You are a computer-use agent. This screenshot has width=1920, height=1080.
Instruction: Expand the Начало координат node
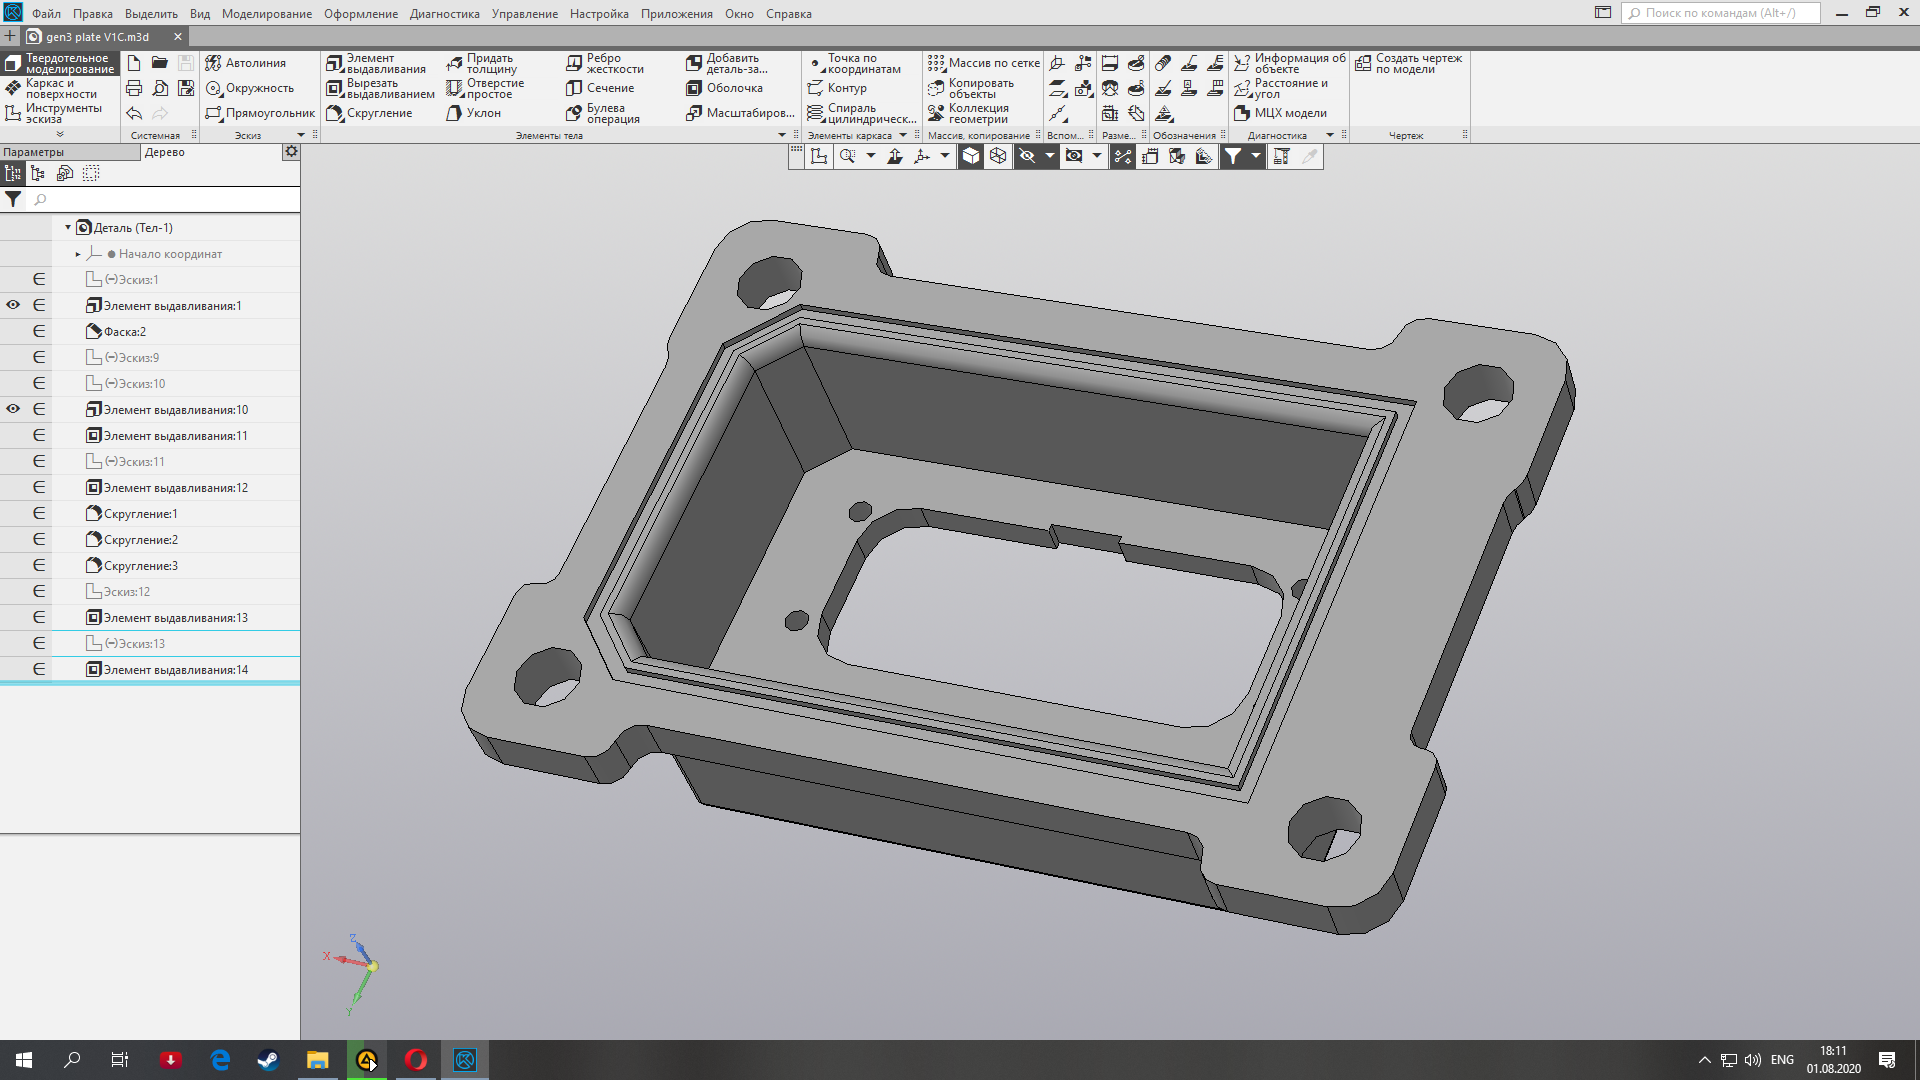tap(78, 254)
